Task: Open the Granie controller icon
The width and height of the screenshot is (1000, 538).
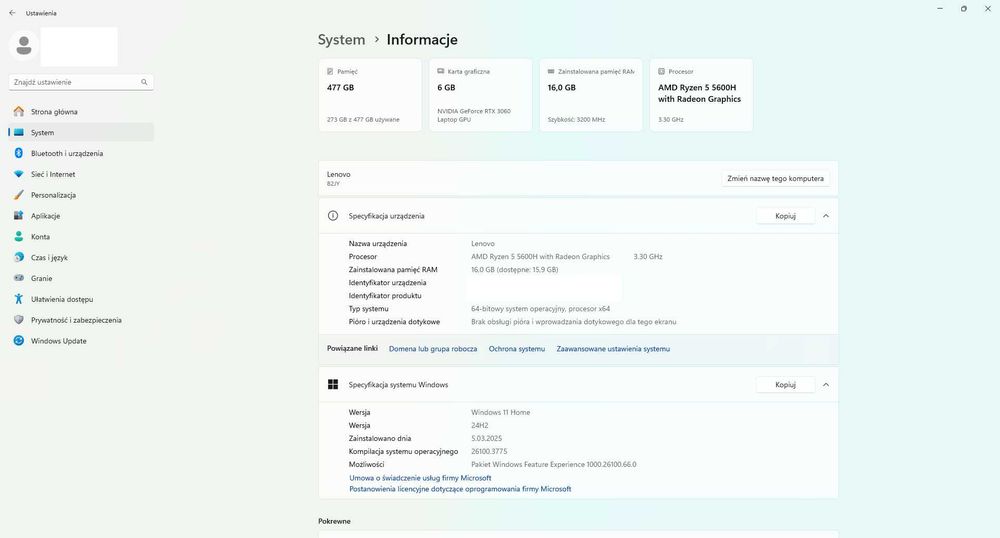Action: coord(18,278)
